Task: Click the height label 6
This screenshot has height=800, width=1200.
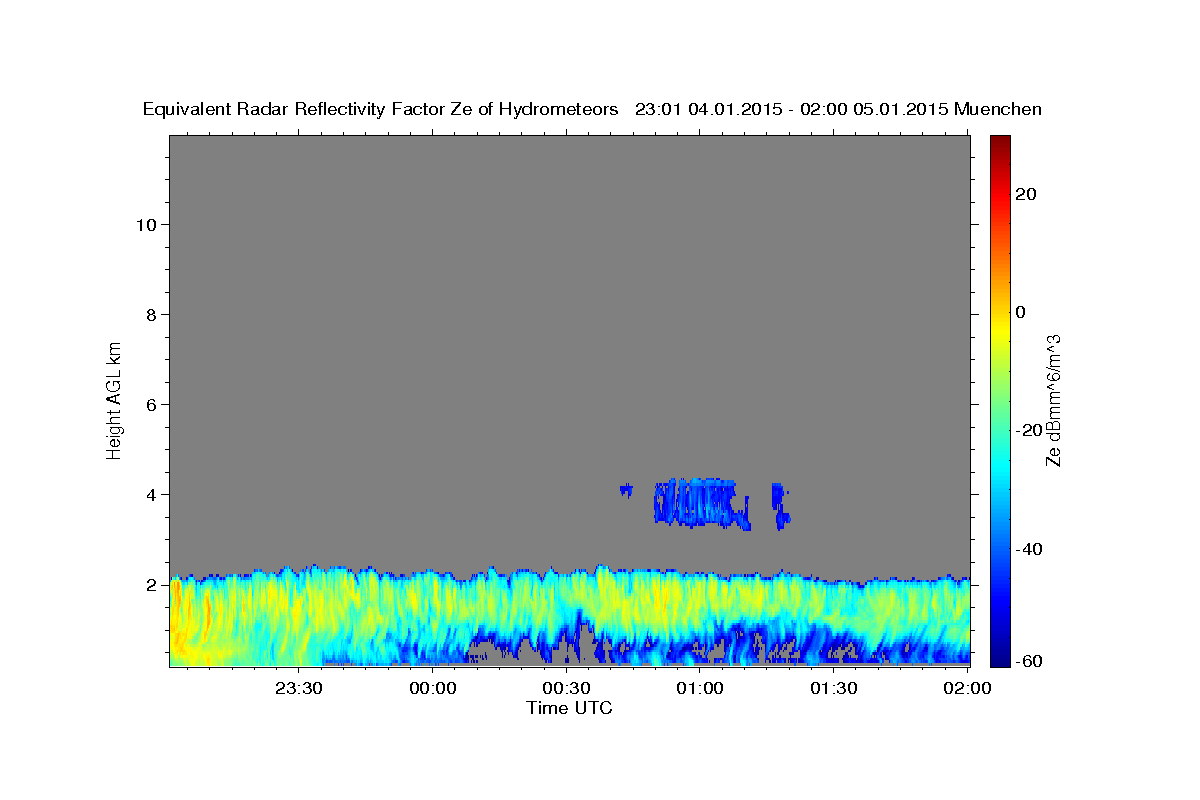Action: (152, 404)
